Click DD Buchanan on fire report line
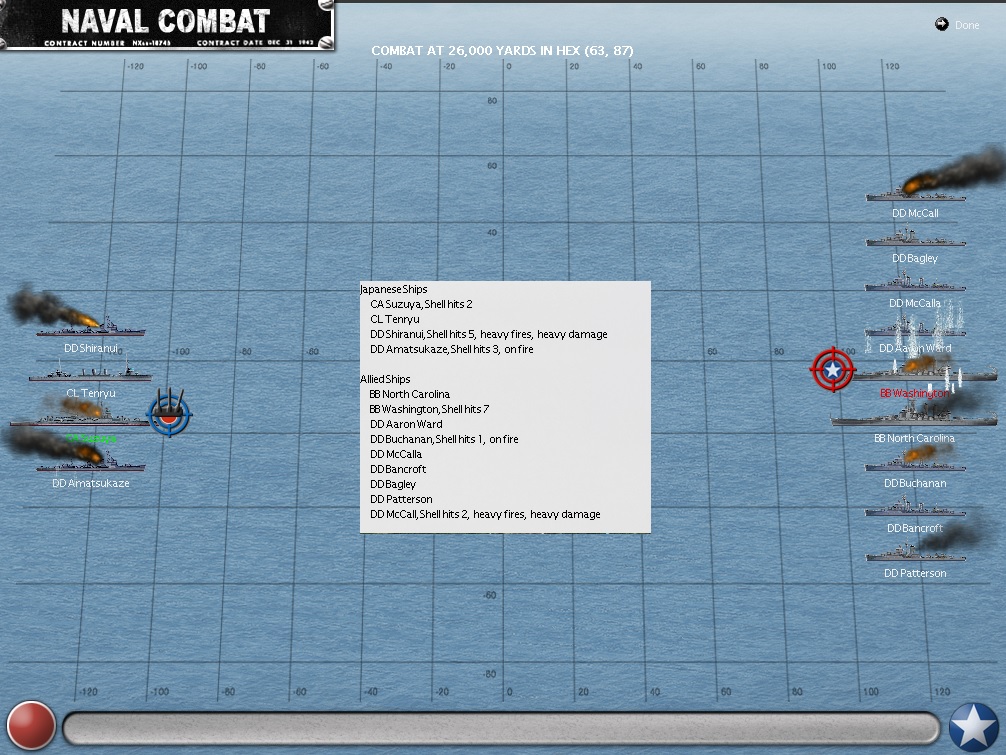The image size is (1006, 755). [444, 439]
